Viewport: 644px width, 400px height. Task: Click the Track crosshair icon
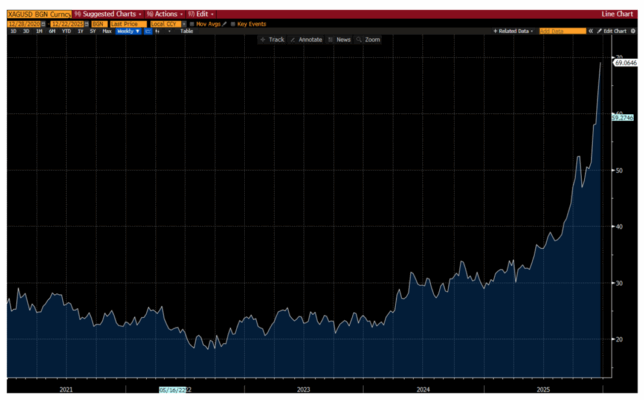coord(262,39)
